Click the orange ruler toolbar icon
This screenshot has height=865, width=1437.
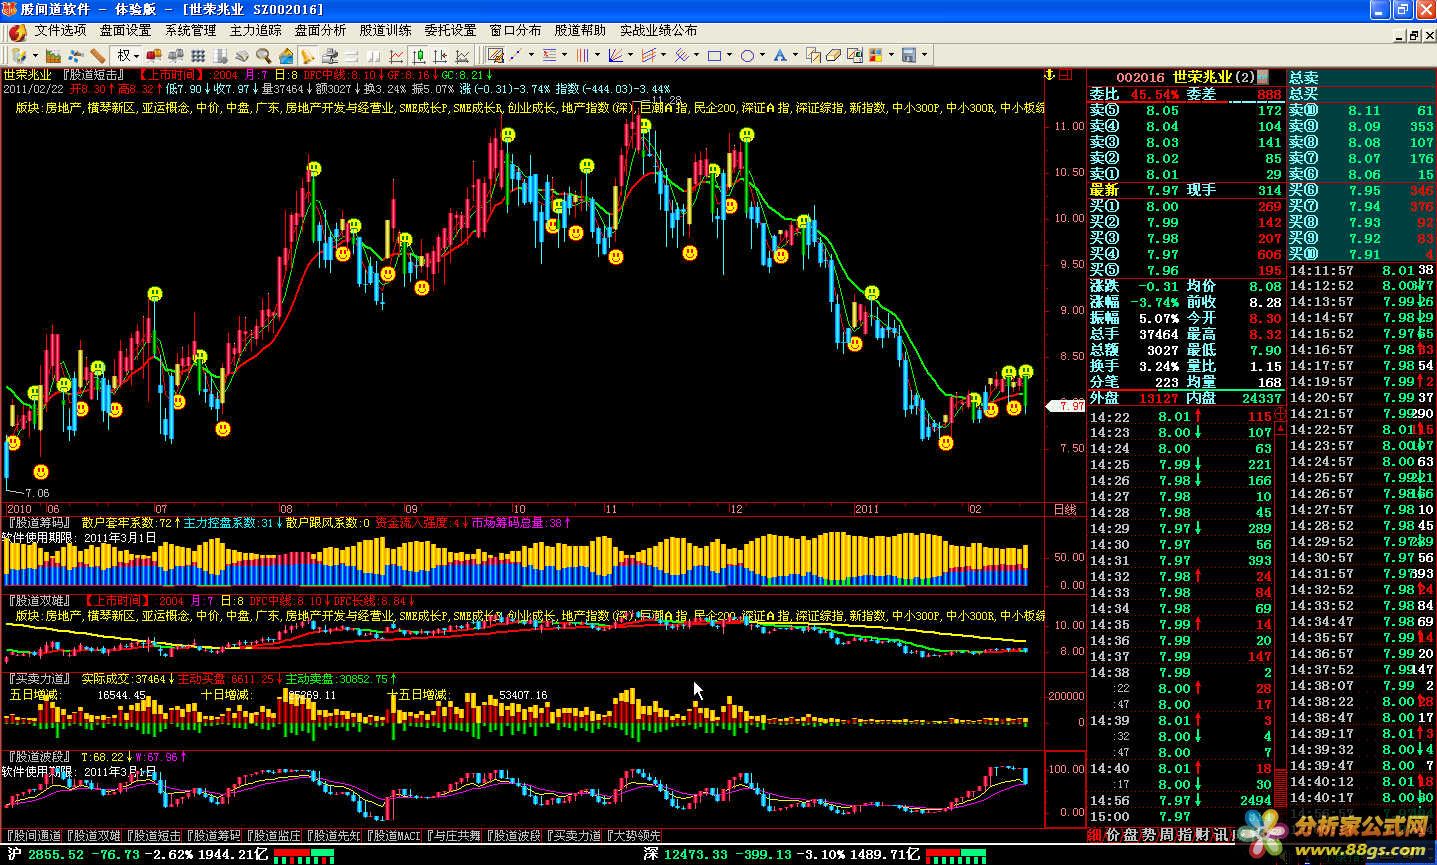[97, 56]
